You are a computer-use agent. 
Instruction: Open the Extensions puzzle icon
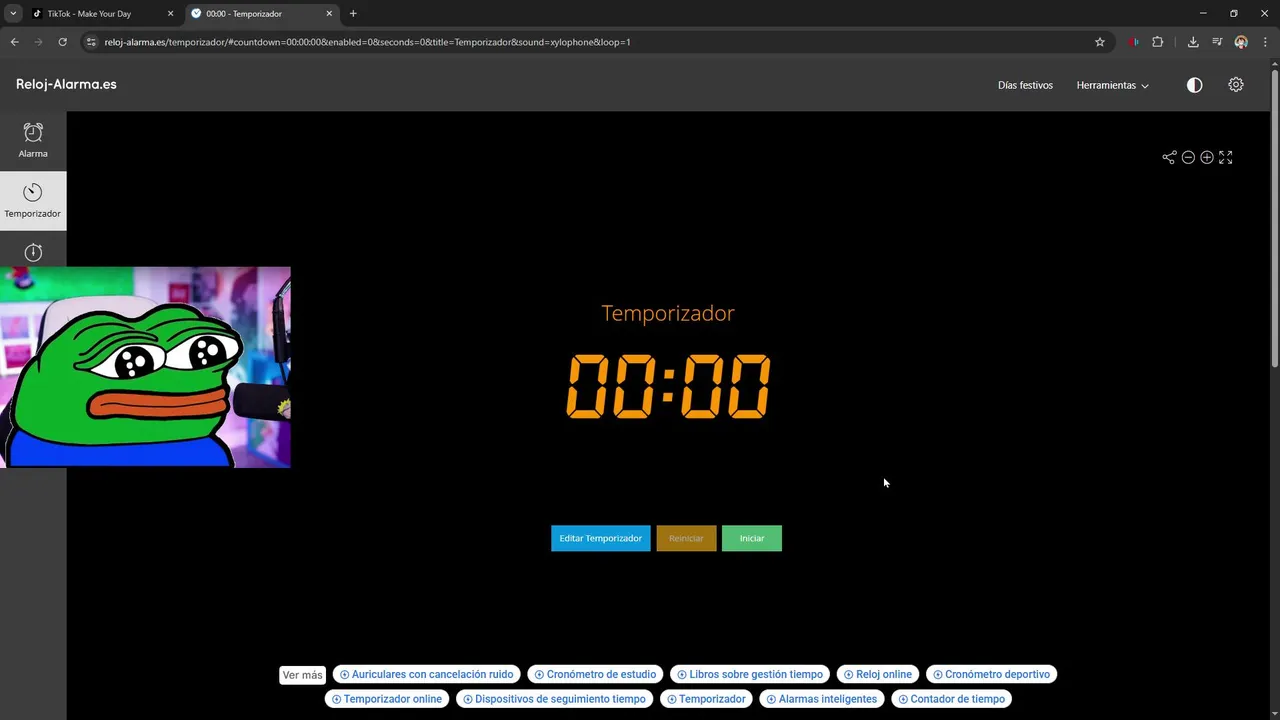click(1158, 42)
